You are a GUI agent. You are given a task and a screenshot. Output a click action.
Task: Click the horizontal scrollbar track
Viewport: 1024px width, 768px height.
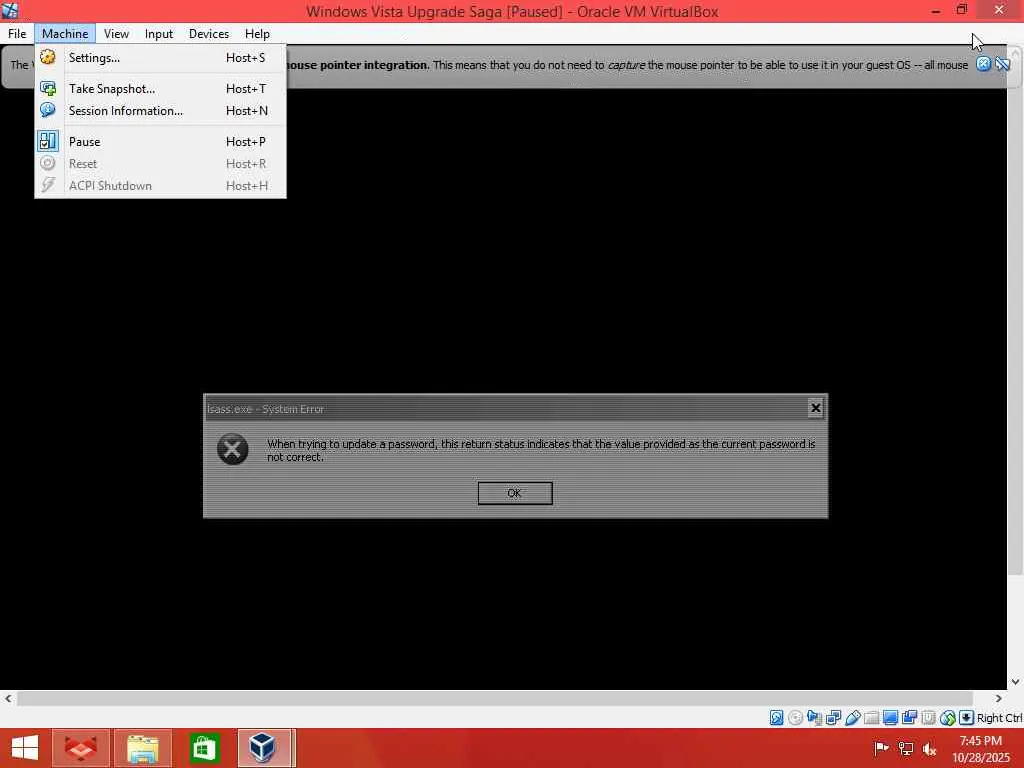[x=495, y=698]
